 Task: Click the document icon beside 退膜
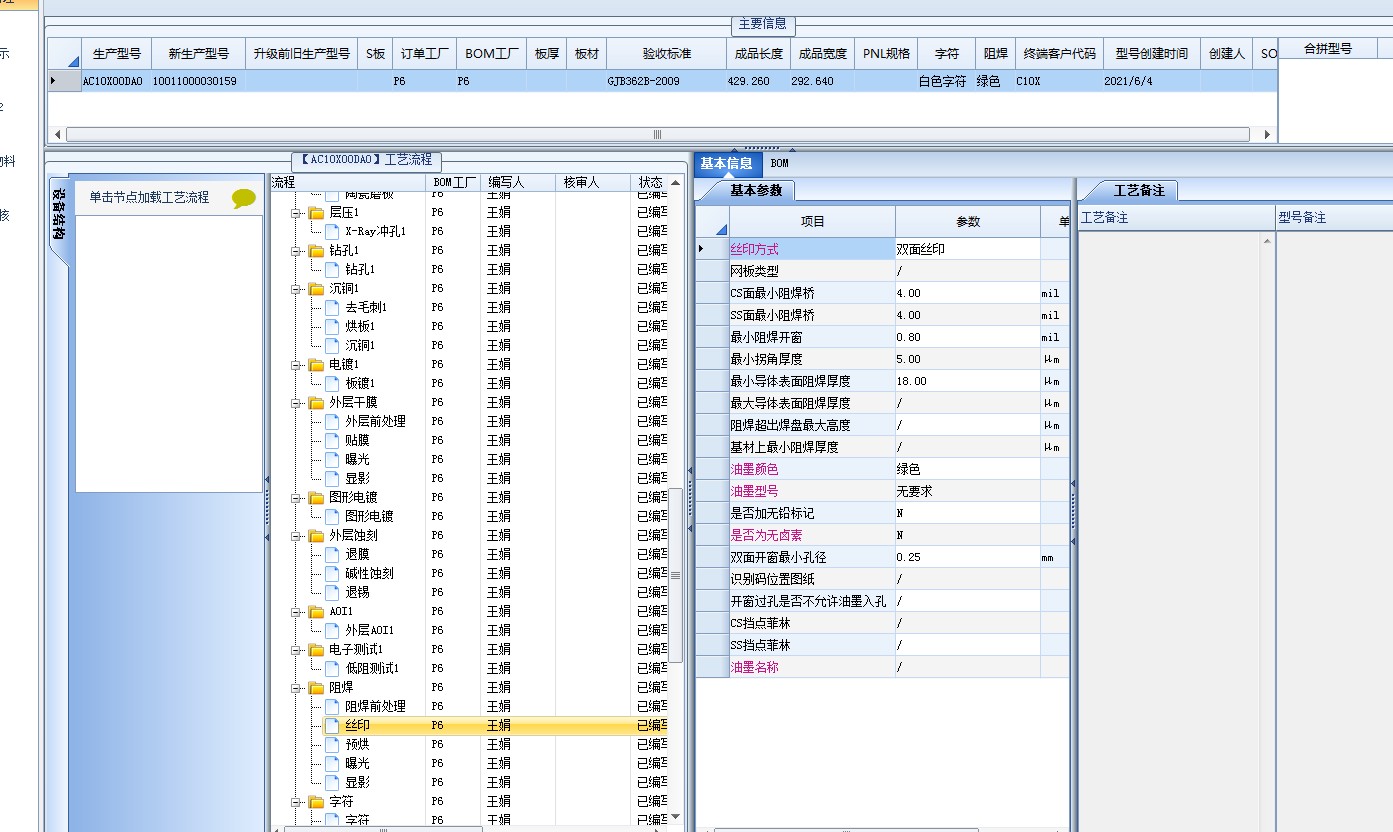[333, 554]
